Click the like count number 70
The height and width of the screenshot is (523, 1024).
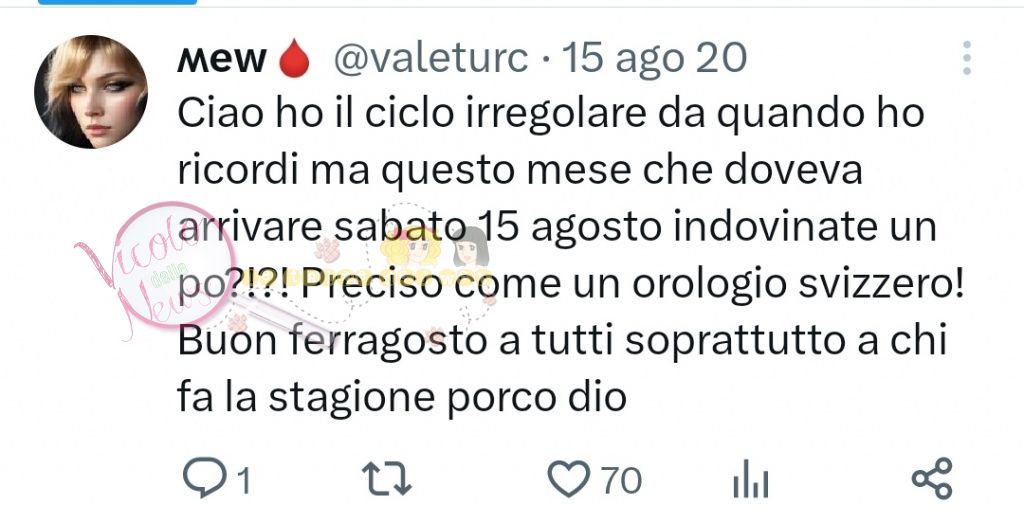pyautogui.click(x=622, y=481)
